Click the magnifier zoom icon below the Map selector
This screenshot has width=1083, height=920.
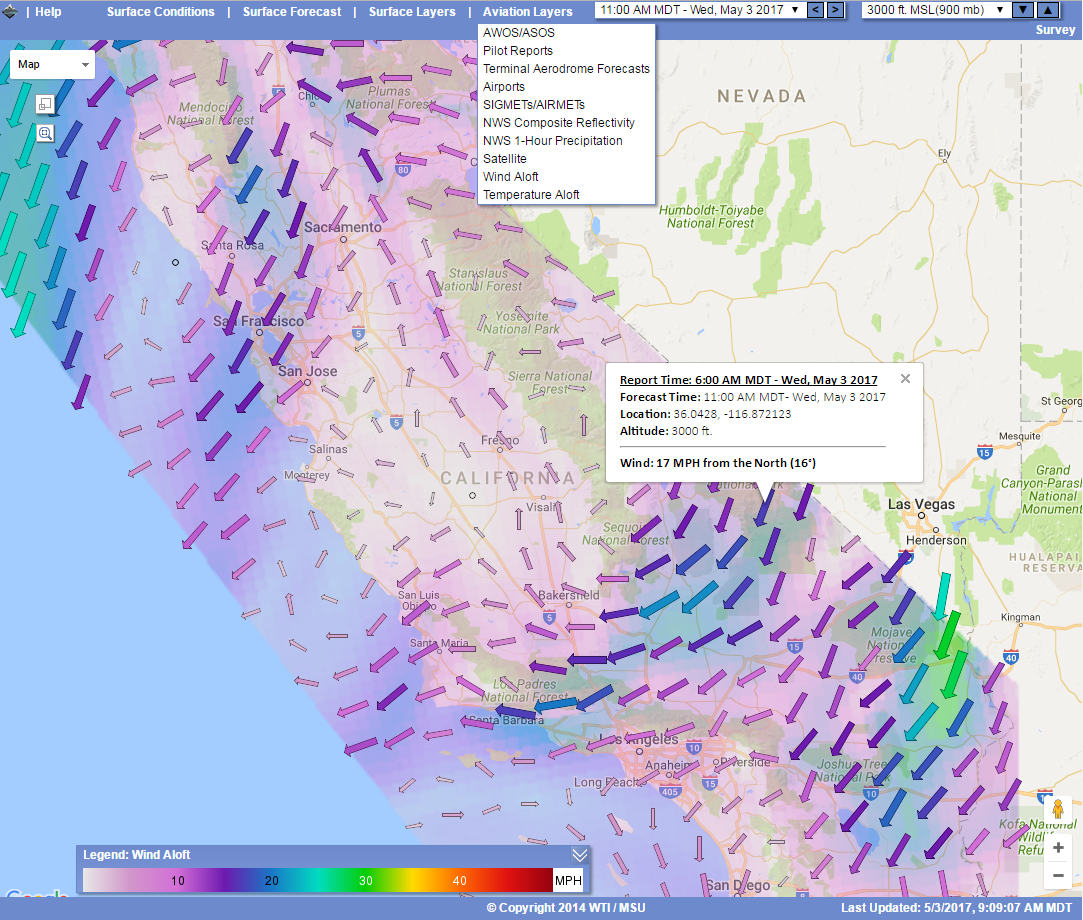(x=44, y=132)
